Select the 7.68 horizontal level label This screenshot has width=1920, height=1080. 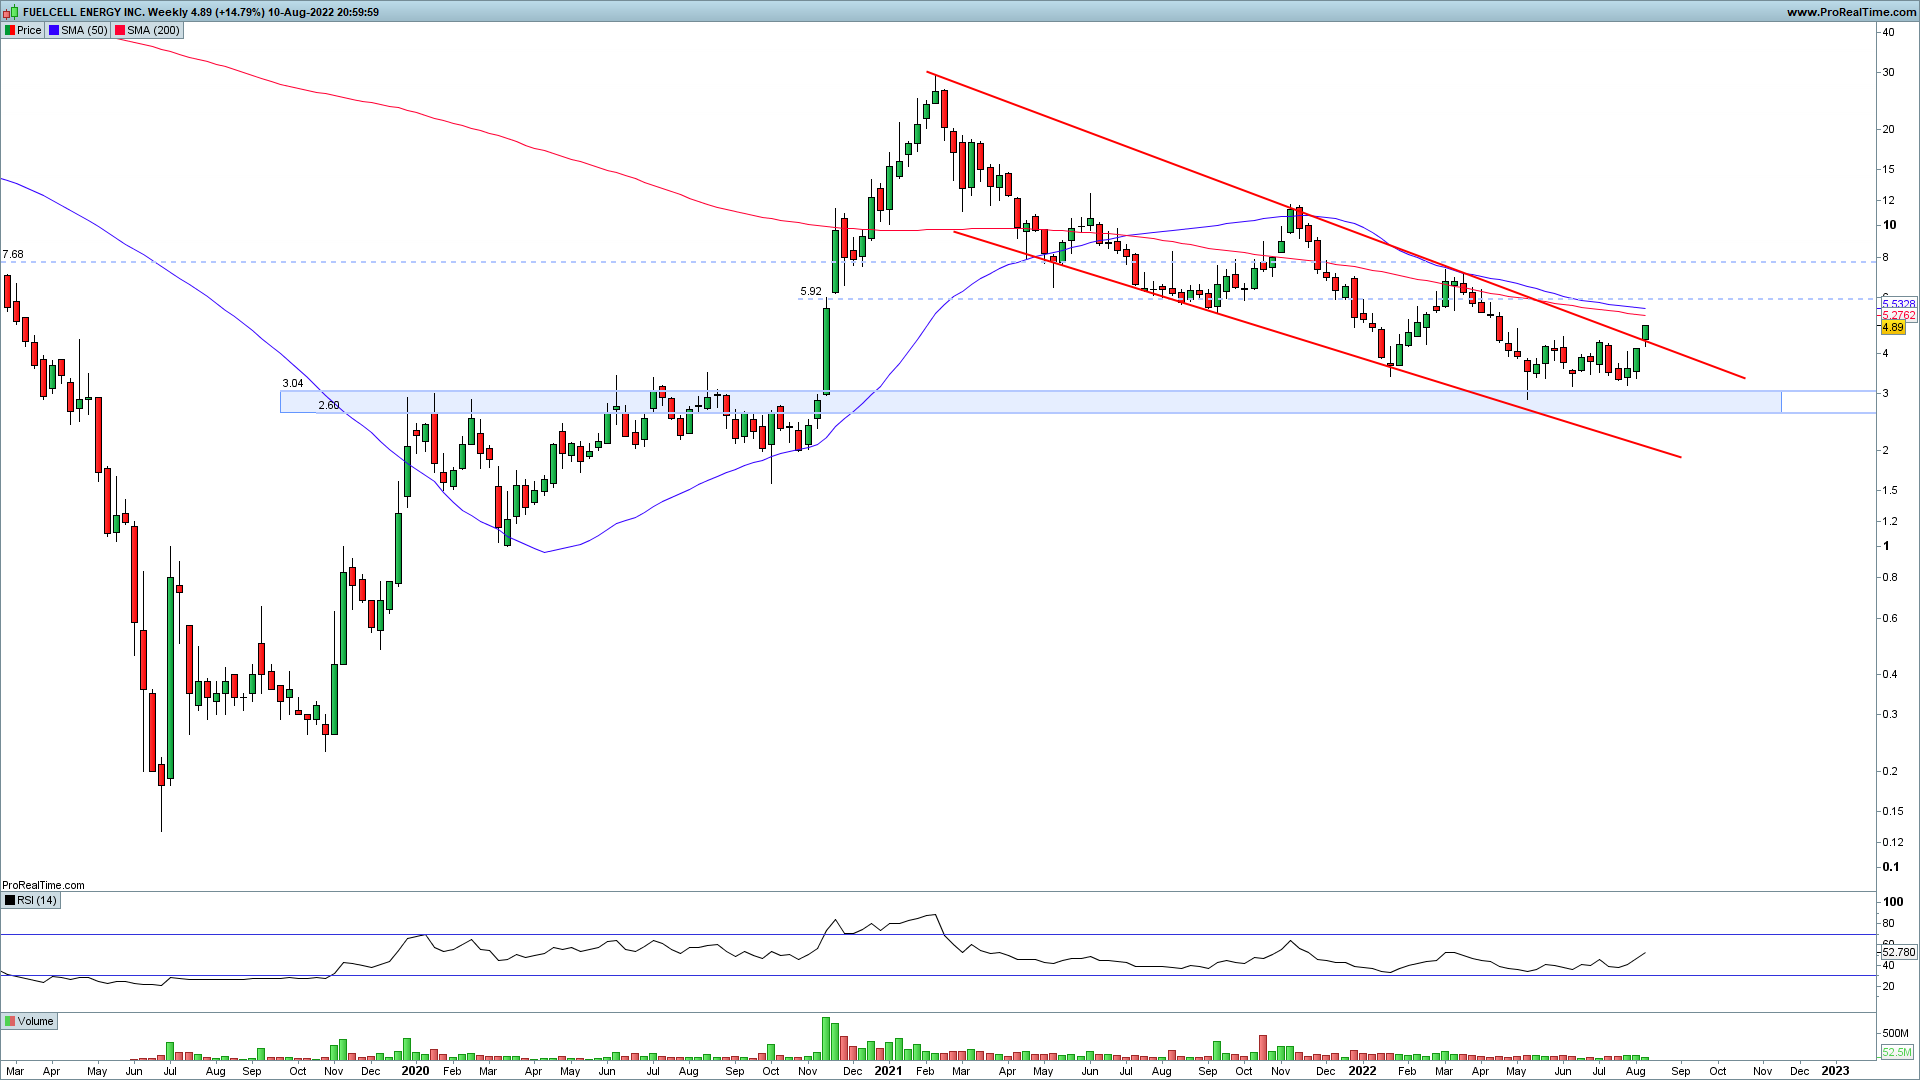pos(13,255)
